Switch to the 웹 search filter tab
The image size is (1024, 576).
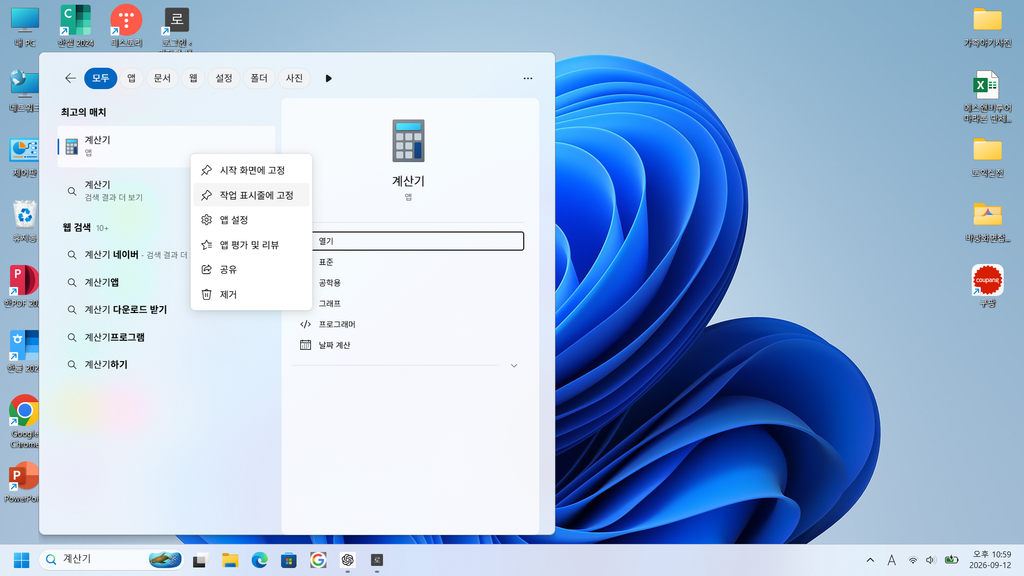click(193, 78)
